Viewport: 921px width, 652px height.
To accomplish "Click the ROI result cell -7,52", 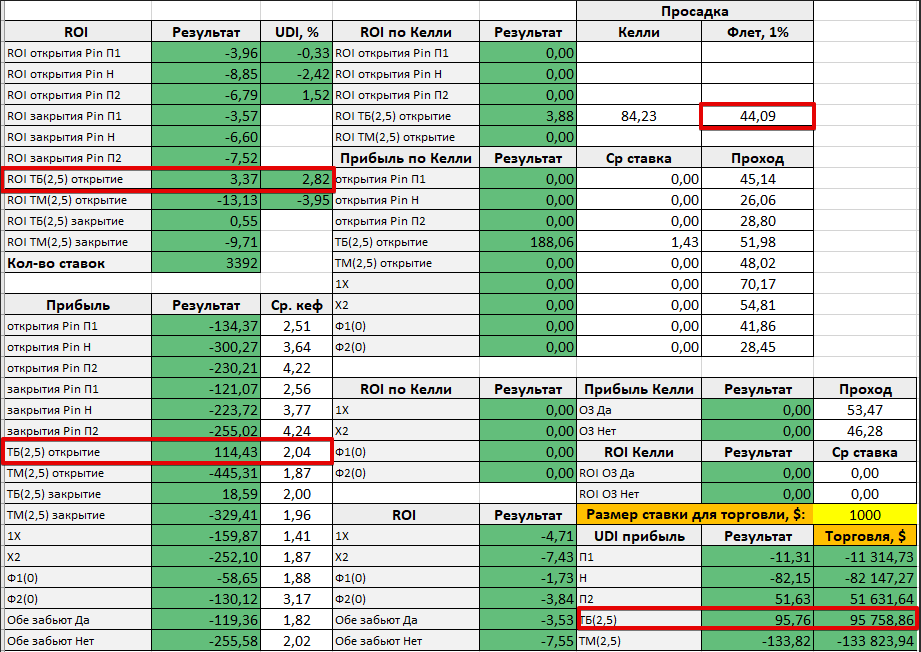I will tap(206, 158).
